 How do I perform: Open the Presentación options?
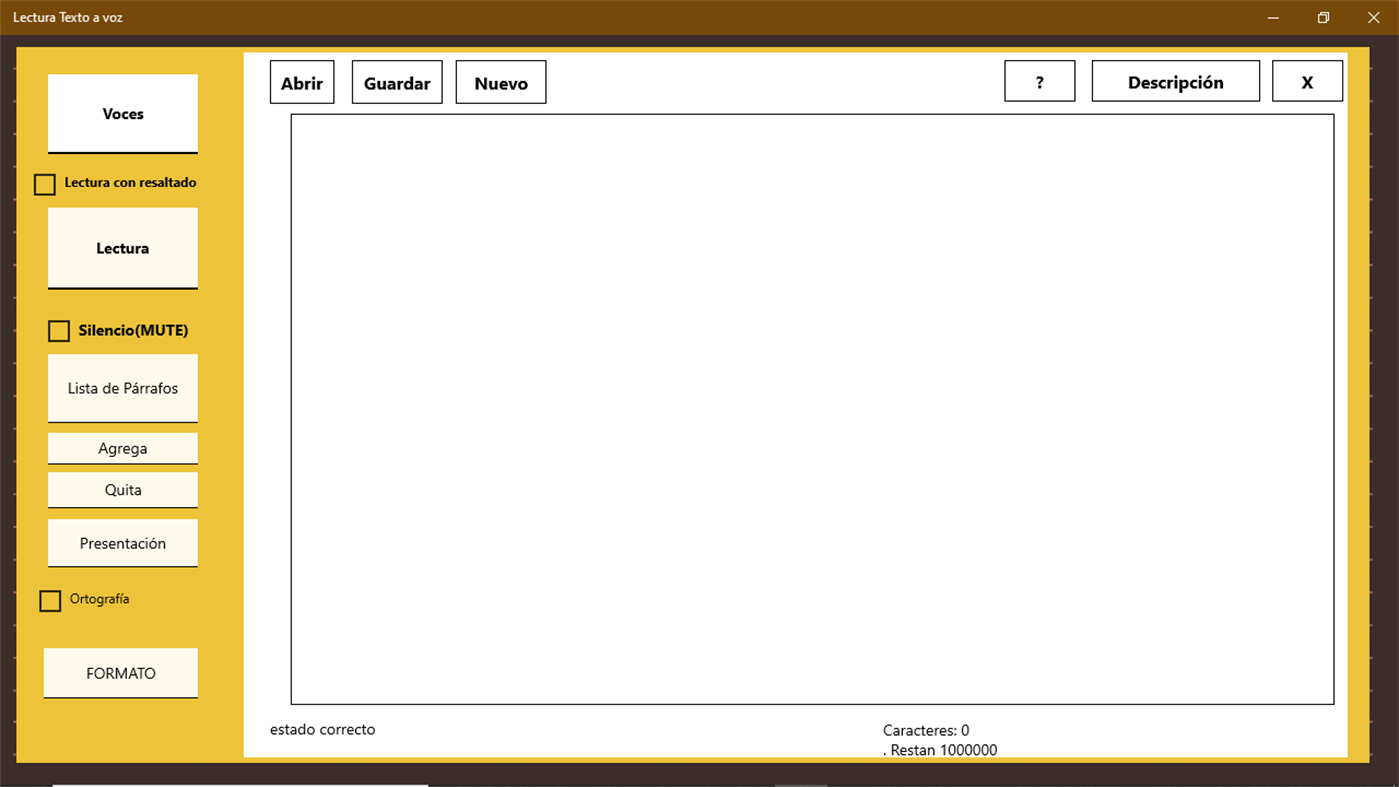click(122, 542)
